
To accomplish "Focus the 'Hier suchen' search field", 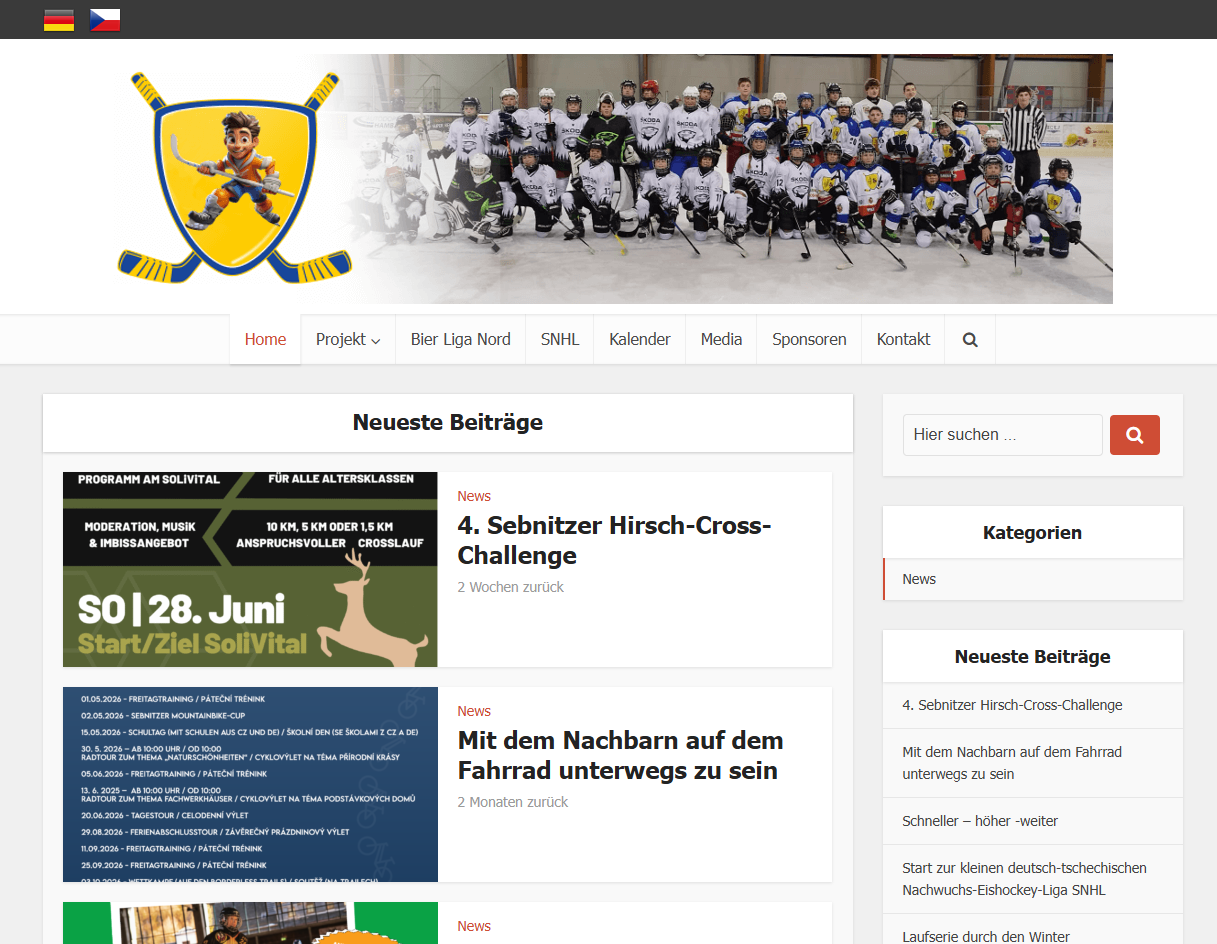I will point(1003,435).
